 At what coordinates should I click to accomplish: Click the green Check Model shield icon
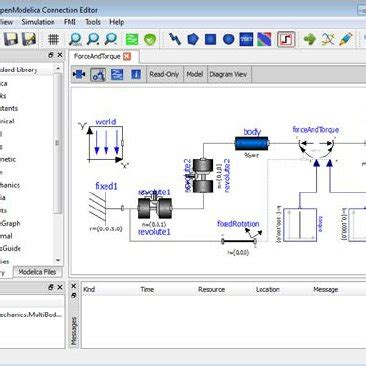click(150, 40)
